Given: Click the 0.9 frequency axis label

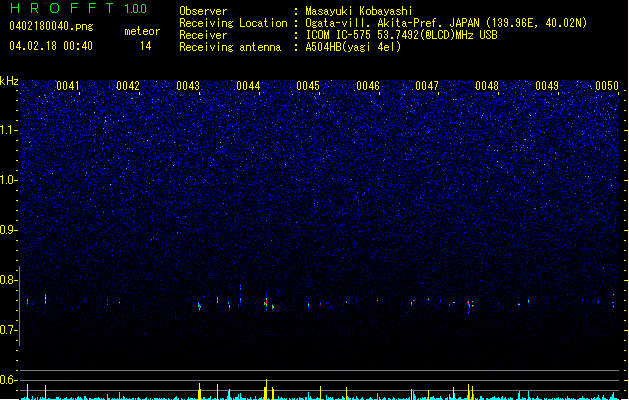Looking at the screenshot, I should click(8, 230).
